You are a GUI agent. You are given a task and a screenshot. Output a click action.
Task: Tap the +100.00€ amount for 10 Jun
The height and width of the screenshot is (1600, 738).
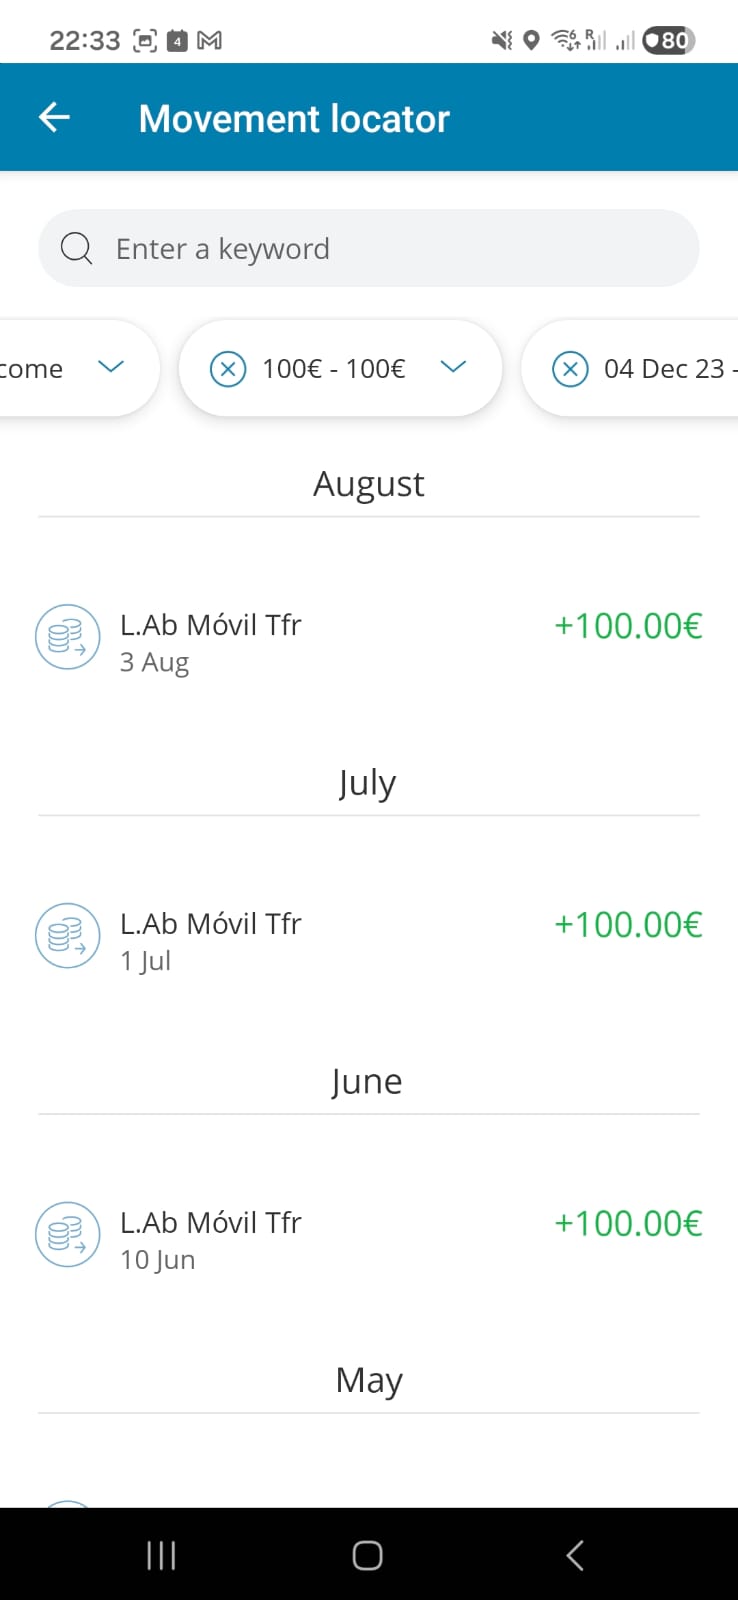(628, 1223)
